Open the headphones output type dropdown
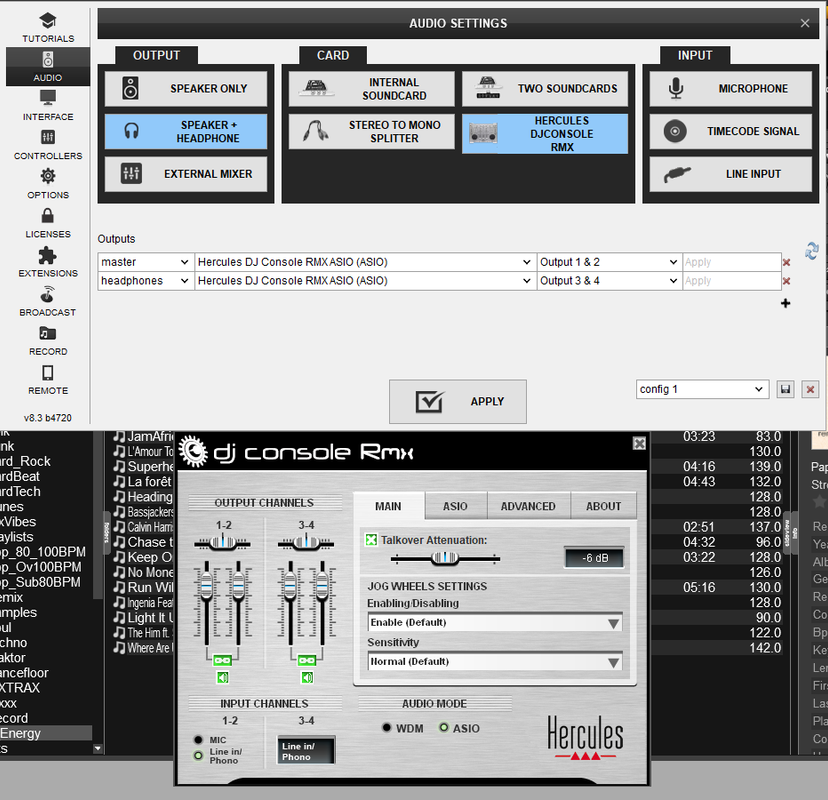Image resolution: width=828 pixels, height=800 pixels. [x=145, y=281]
